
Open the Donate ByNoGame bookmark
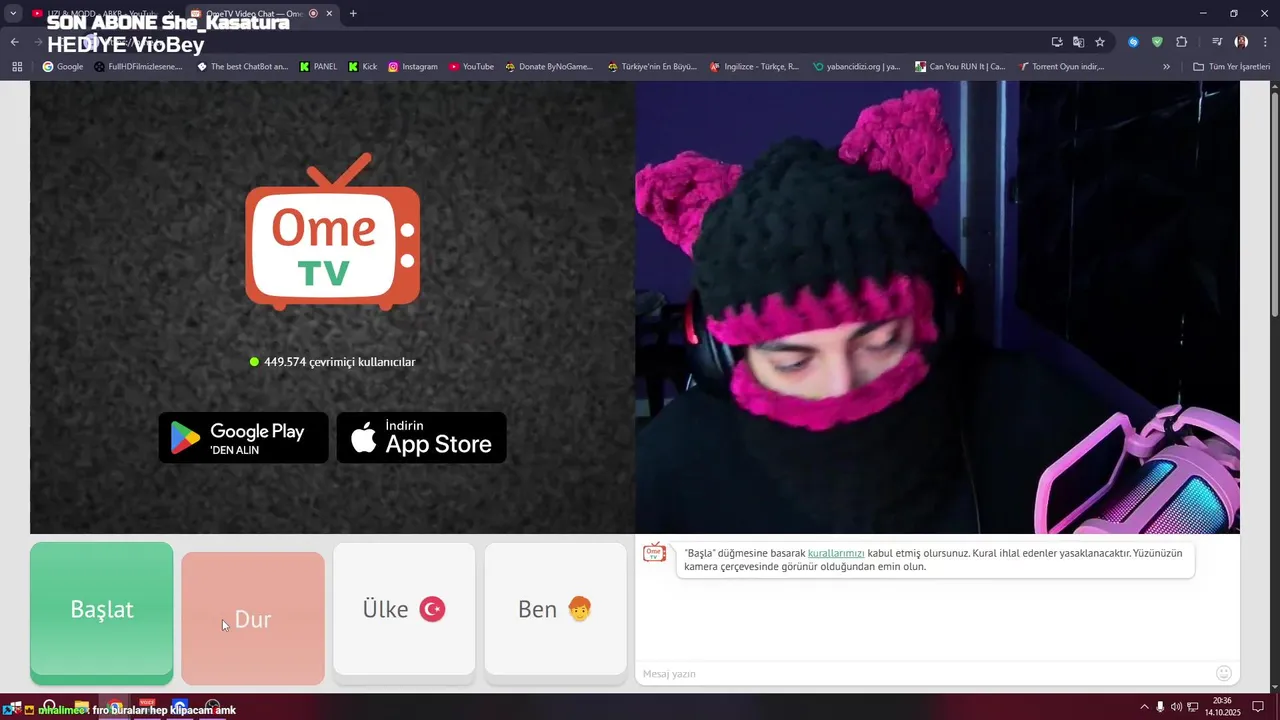tap(549, 67)
